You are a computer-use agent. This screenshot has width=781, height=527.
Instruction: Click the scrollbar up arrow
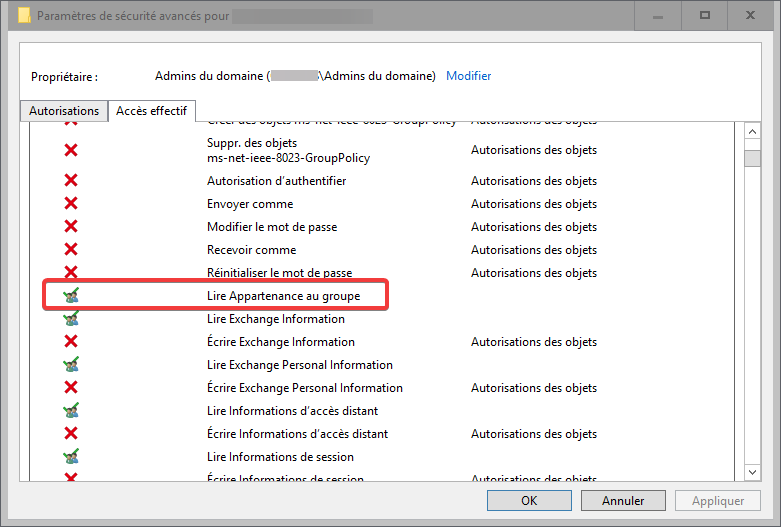click(752, 132)
